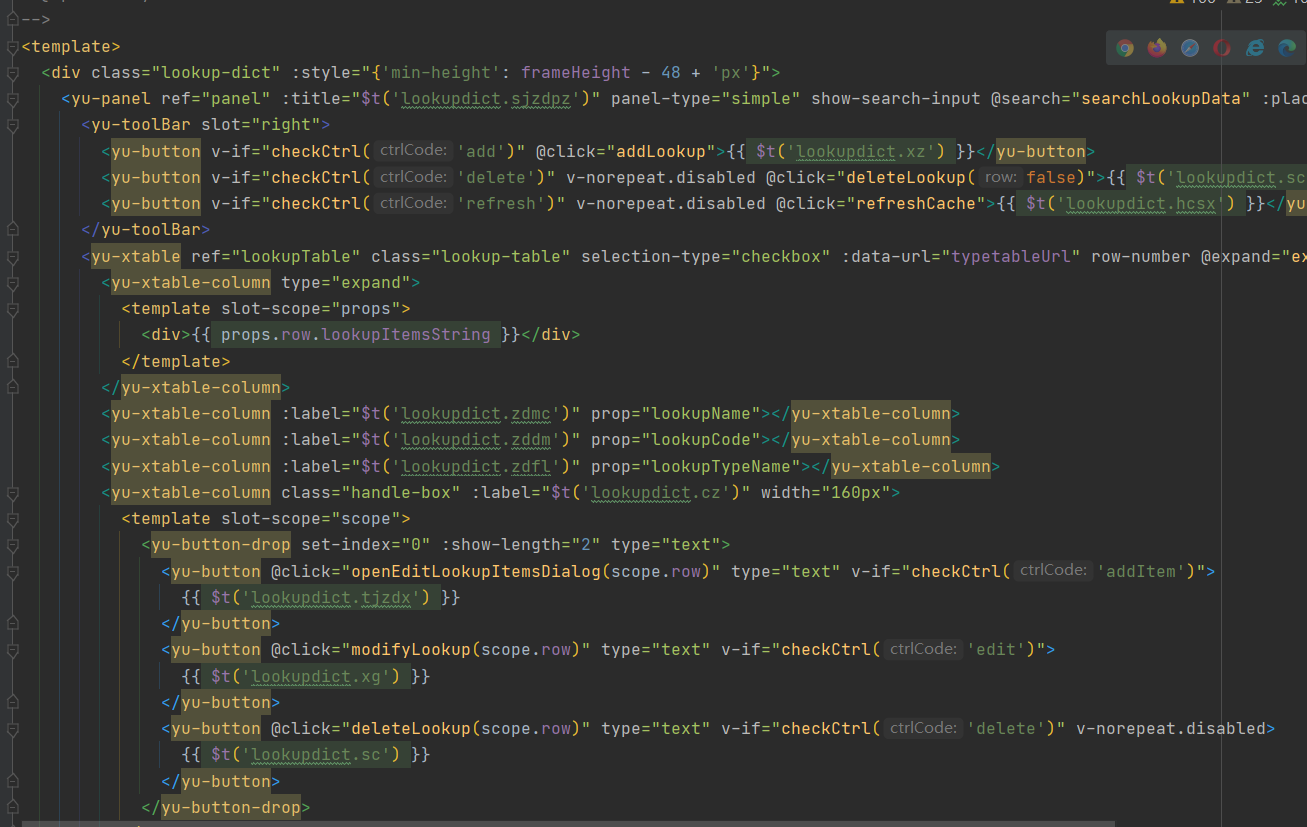Image resolution: width=1307 pixels, height=827 pixels.
Task: Open preview in Opera browser
Action: (1222, 48)
